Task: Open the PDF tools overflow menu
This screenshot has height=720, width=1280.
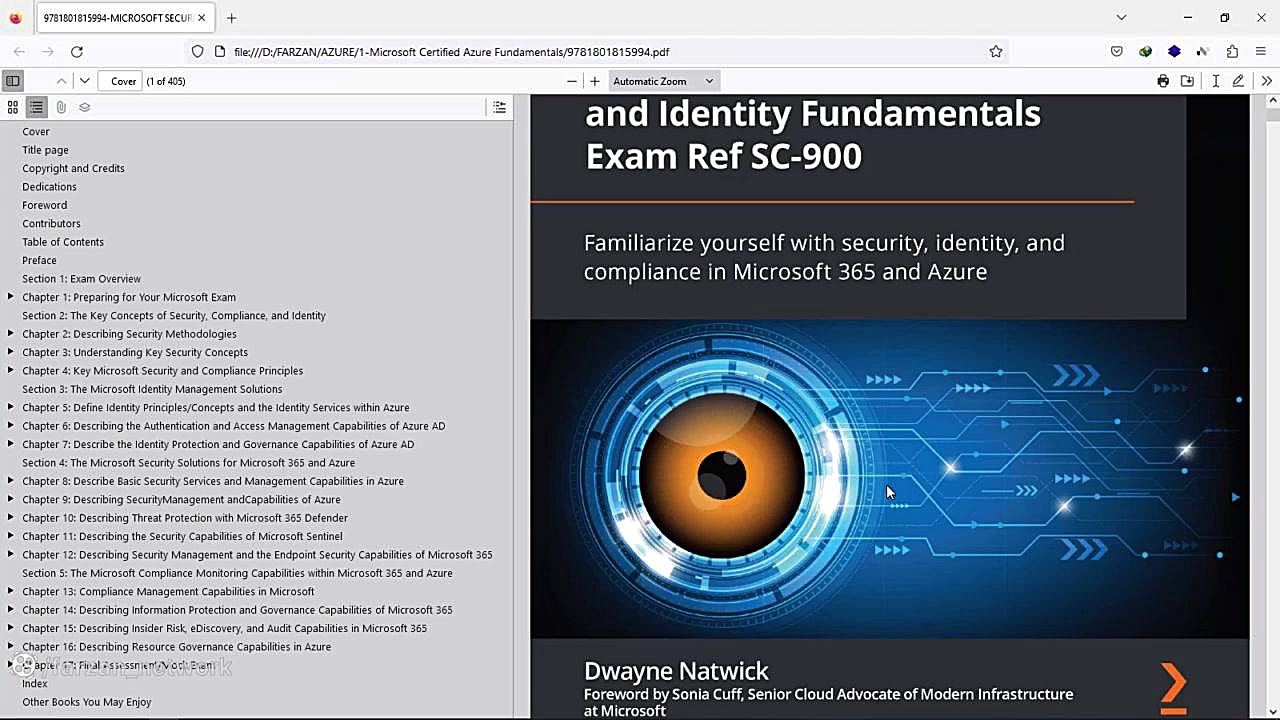Action: 1266,81
